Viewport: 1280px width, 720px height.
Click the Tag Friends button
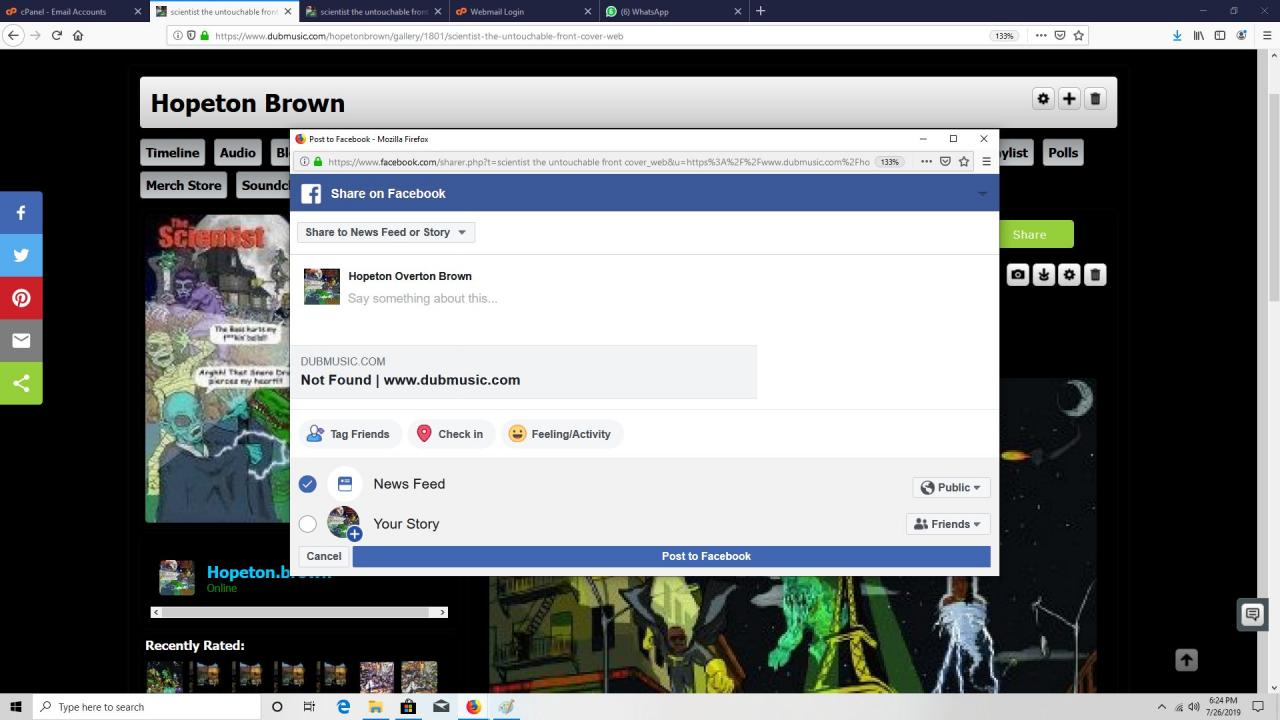[x=349, y=434]
